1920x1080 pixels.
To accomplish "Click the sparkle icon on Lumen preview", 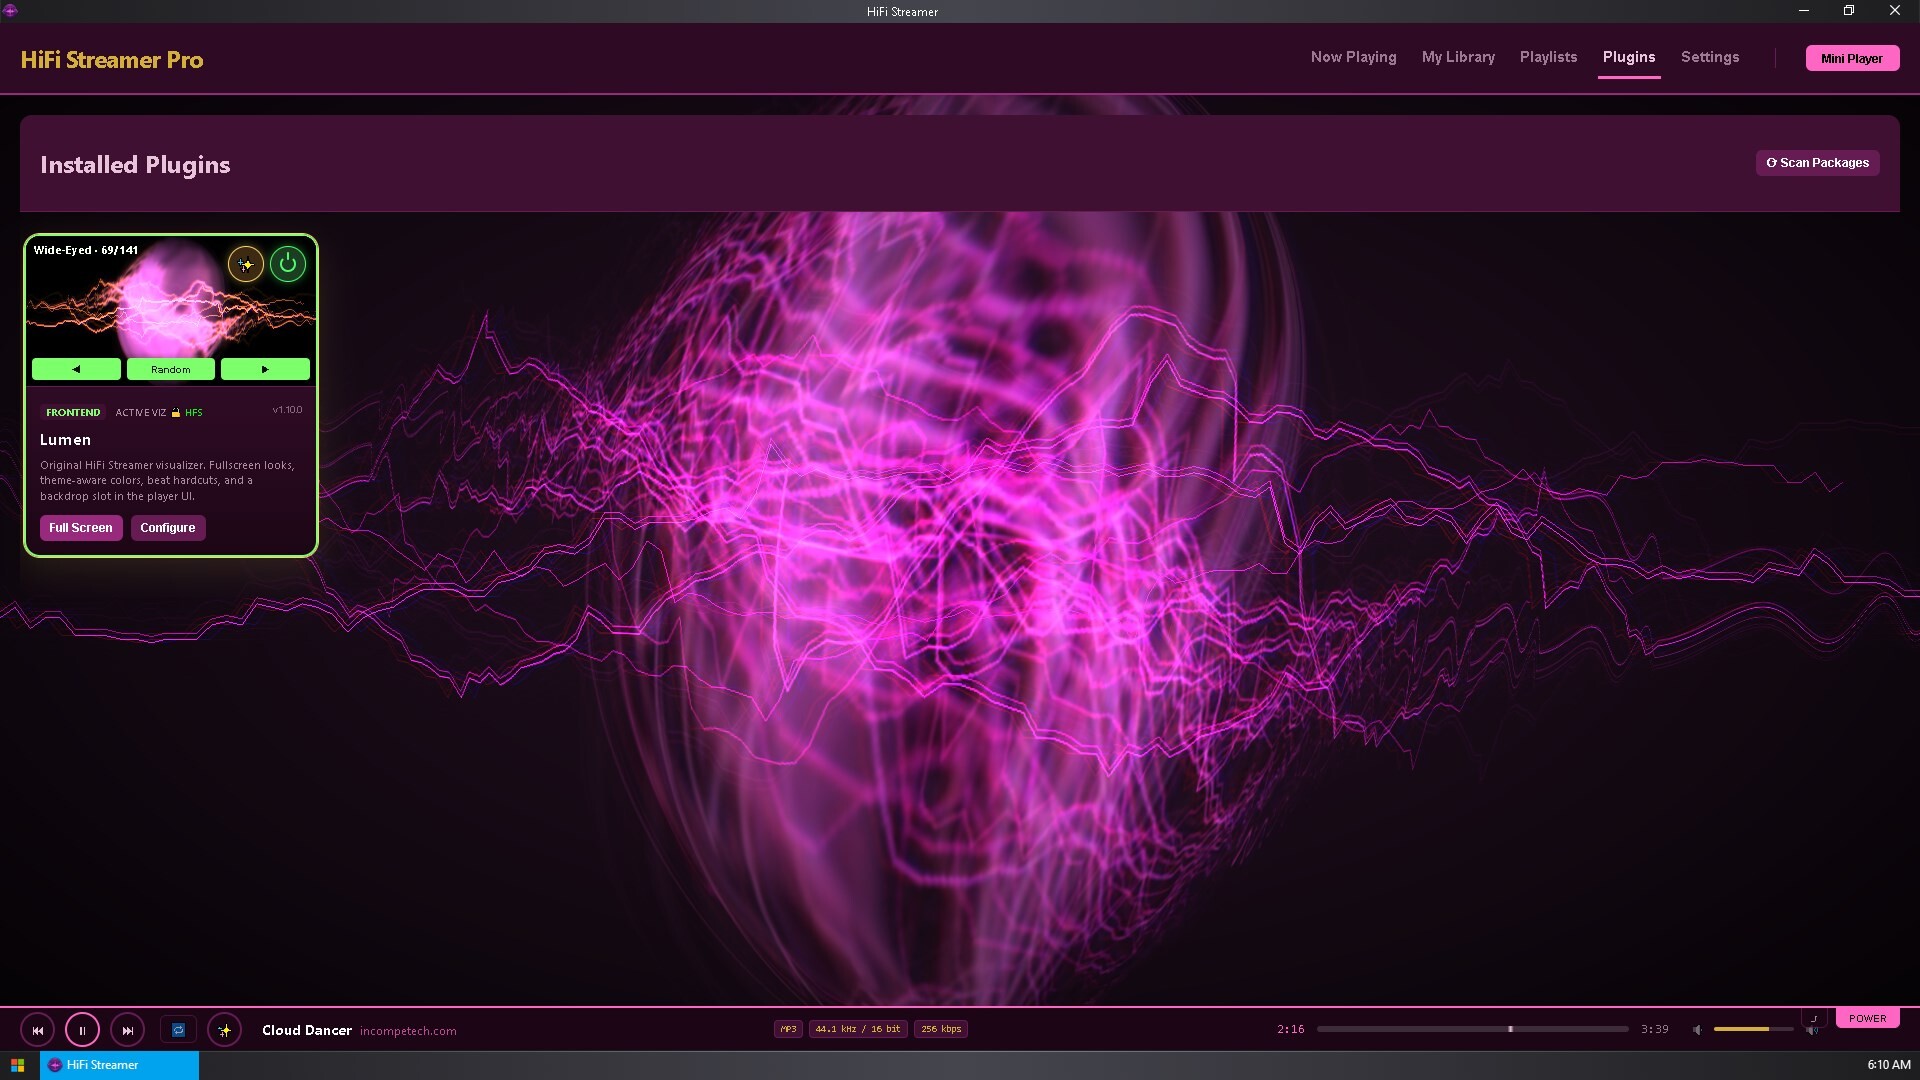I will [246, 264].
